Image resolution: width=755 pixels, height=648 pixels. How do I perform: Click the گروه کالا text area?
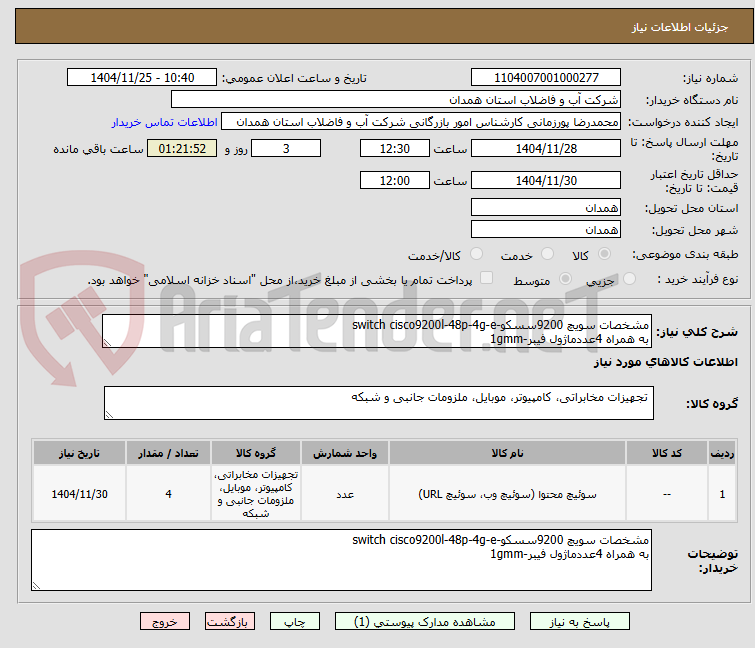click(x=379, y=403)
